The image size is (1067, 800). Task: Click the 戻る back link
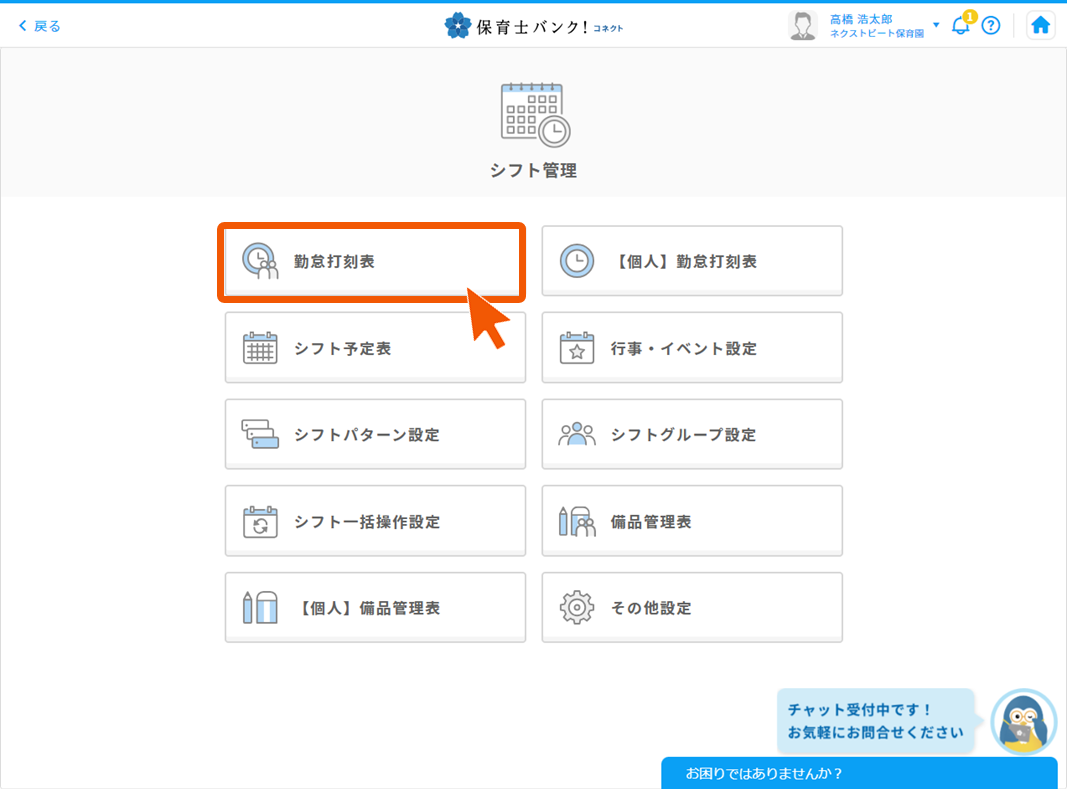coord(40,25)
